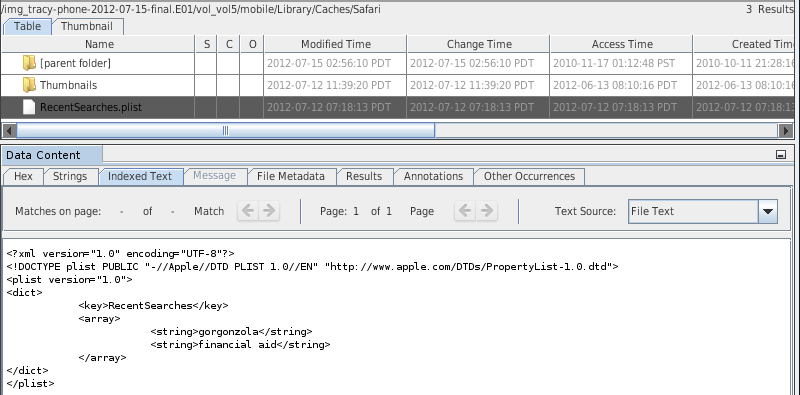Screen dimensions: 800x395
Task: Click Thumbnails access time 2012-06-13 08:10:16
Action: (x=615, y=85)
